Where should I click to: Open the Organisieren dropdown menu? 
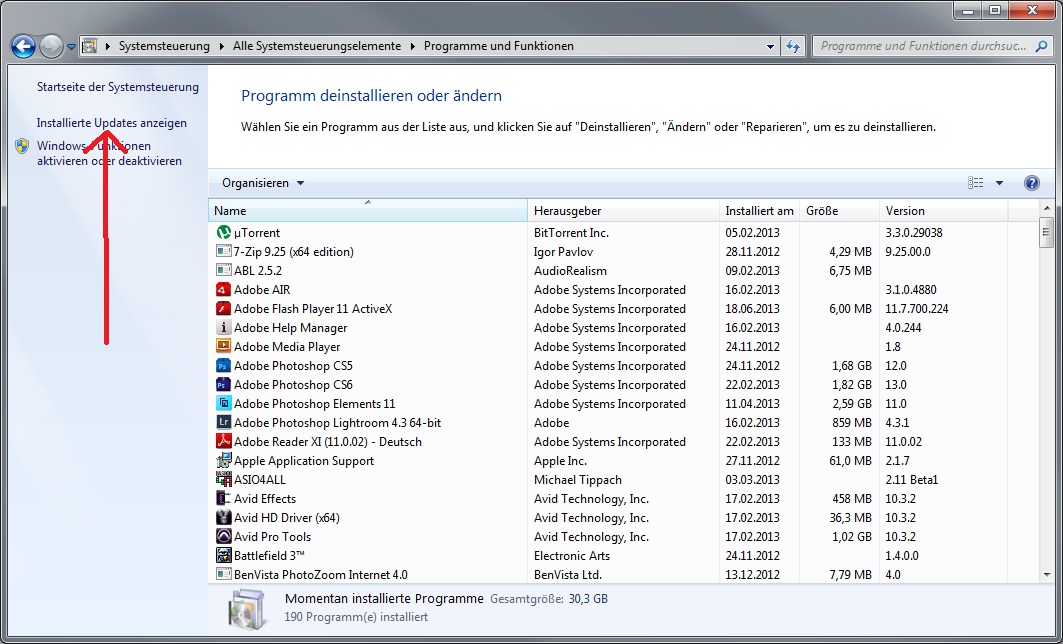click(263, 183)
